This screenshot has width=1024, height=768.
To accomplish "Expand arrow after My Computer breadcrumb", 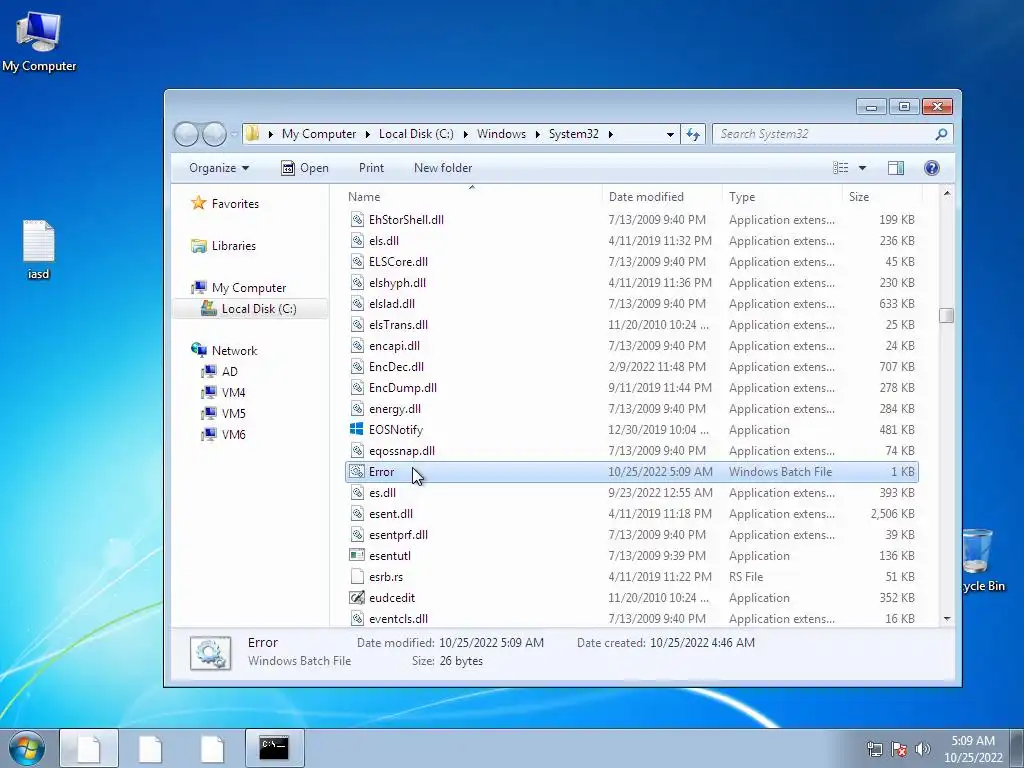I will (x=368, y=134).
